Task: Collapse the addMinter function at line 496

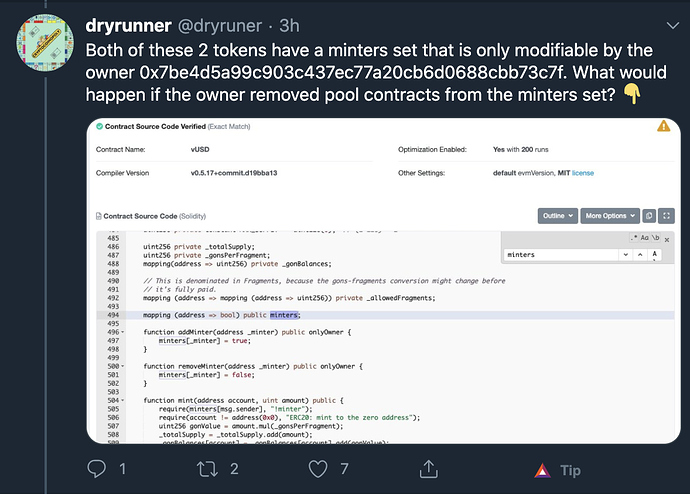Action: click(x=123, y=332)
